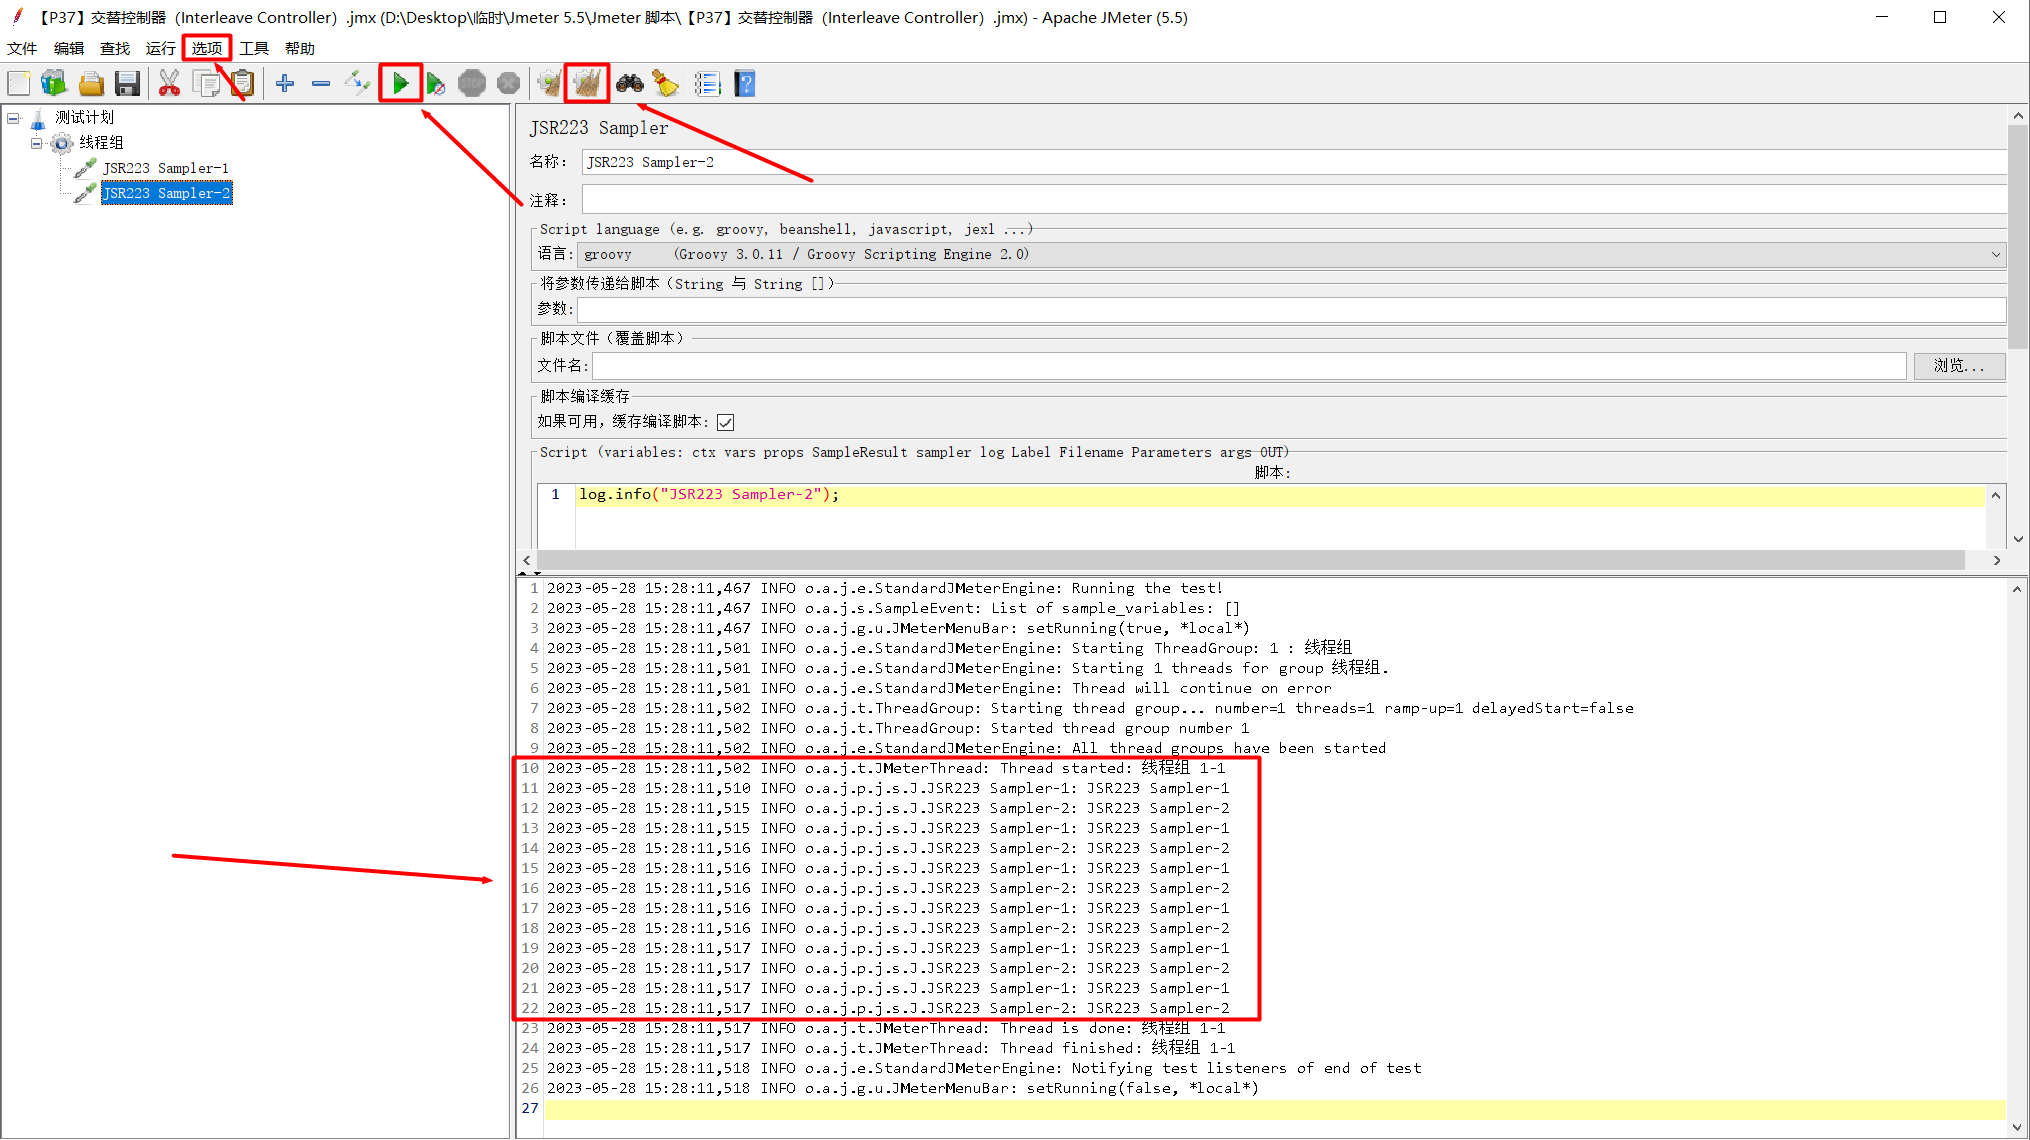2030x1140 pixels.
Task: Paste the copied element
Action: pyautogui.click(x=242, y=83)
